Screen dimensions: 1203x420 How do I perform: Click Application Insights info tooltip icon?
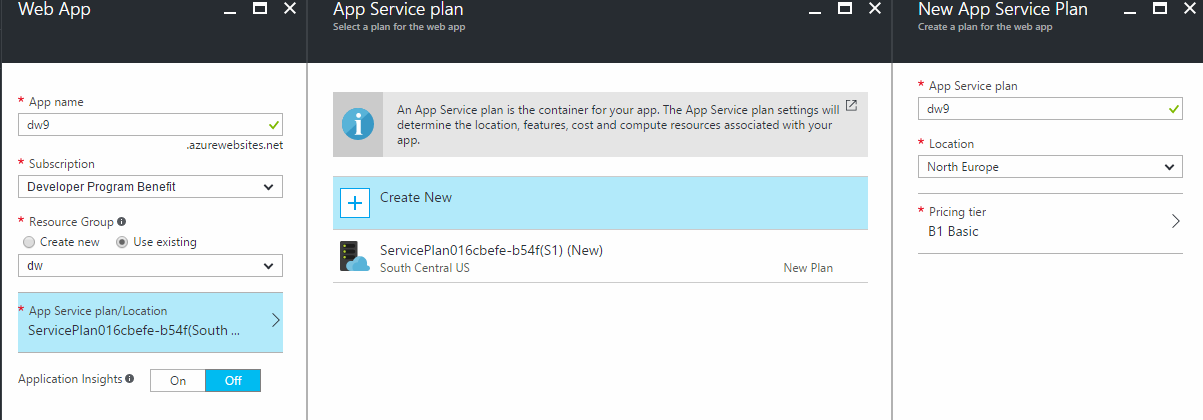click(129, 379)
